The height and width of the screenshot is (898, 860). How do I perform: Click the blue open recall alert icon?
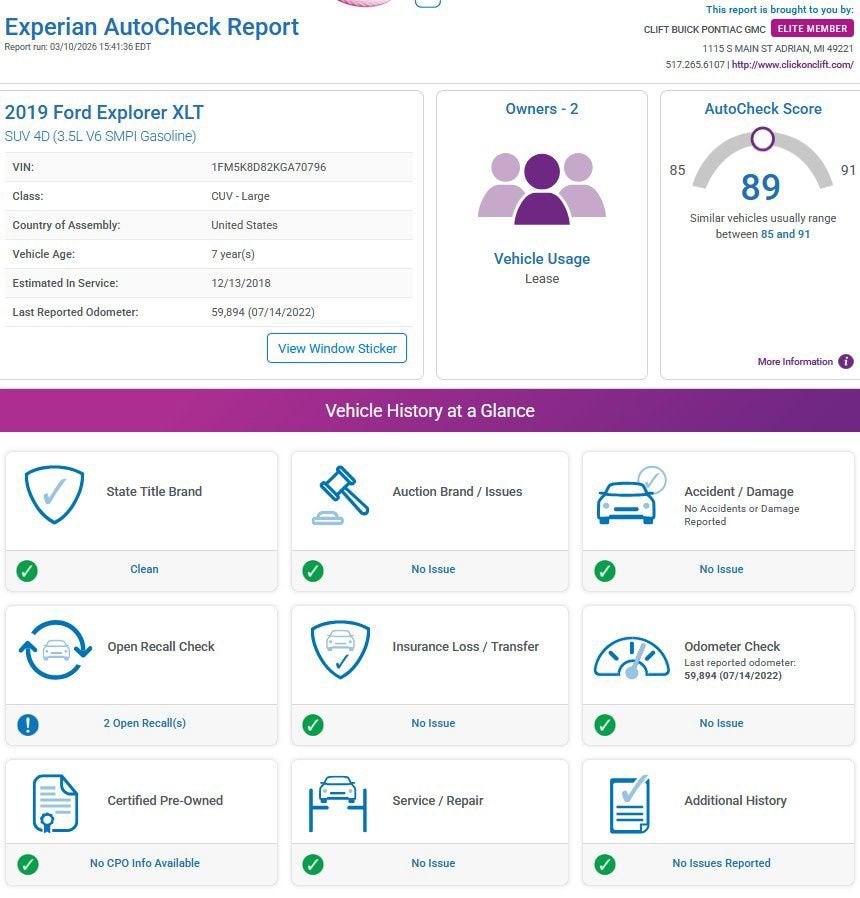pyautogui.click(x=28, y=724)
